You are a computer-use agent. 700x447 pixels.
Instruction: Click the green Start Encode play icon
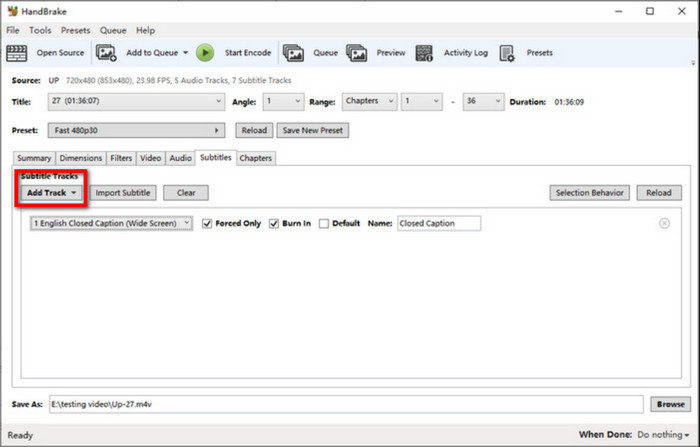[x=205, y=53]
